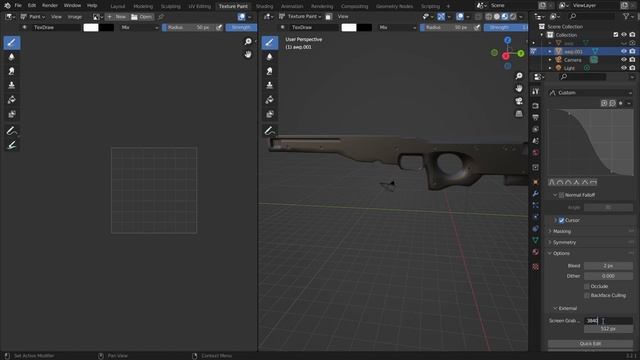The height and width of the screenshot is (360, 640).
Task: Toggle Collection exclude checkbox in outliner
Action: 616,35
